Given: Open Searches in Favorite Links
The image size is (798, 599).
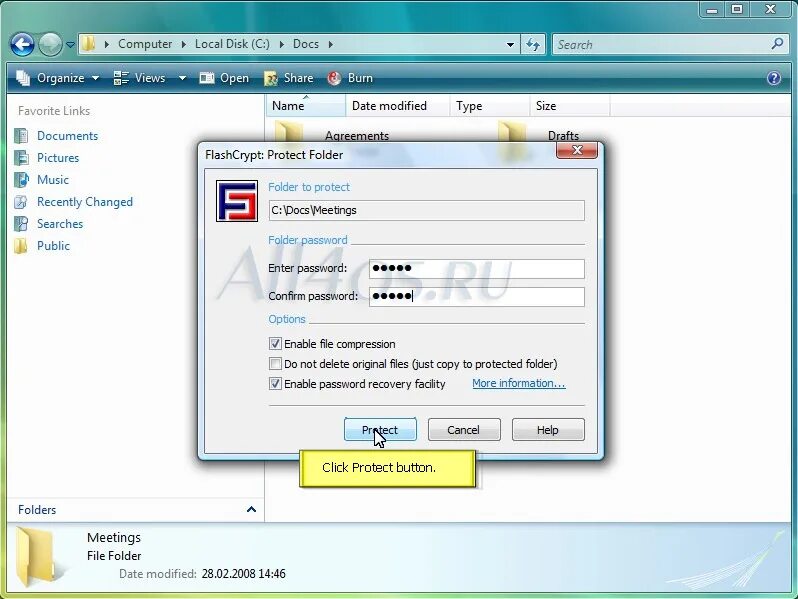Looking at the screenshot, I should (60, 224).
